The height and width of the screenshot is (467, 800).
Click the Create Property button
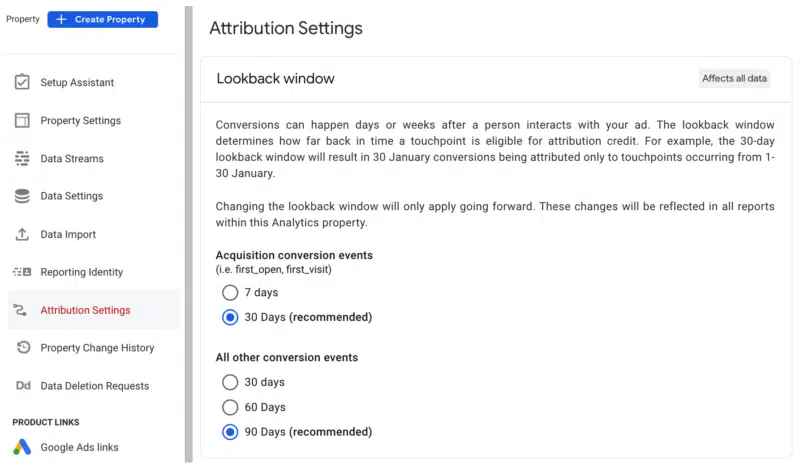(102, 19)
